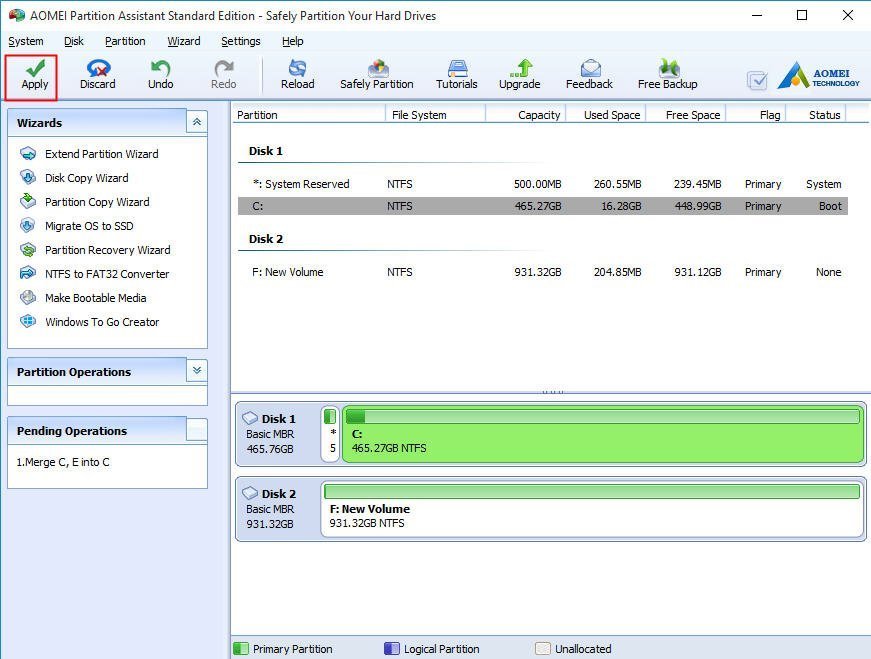Sort by Capacity column header
This screenshot has height=659, width=871.
(x=525, y=115)
